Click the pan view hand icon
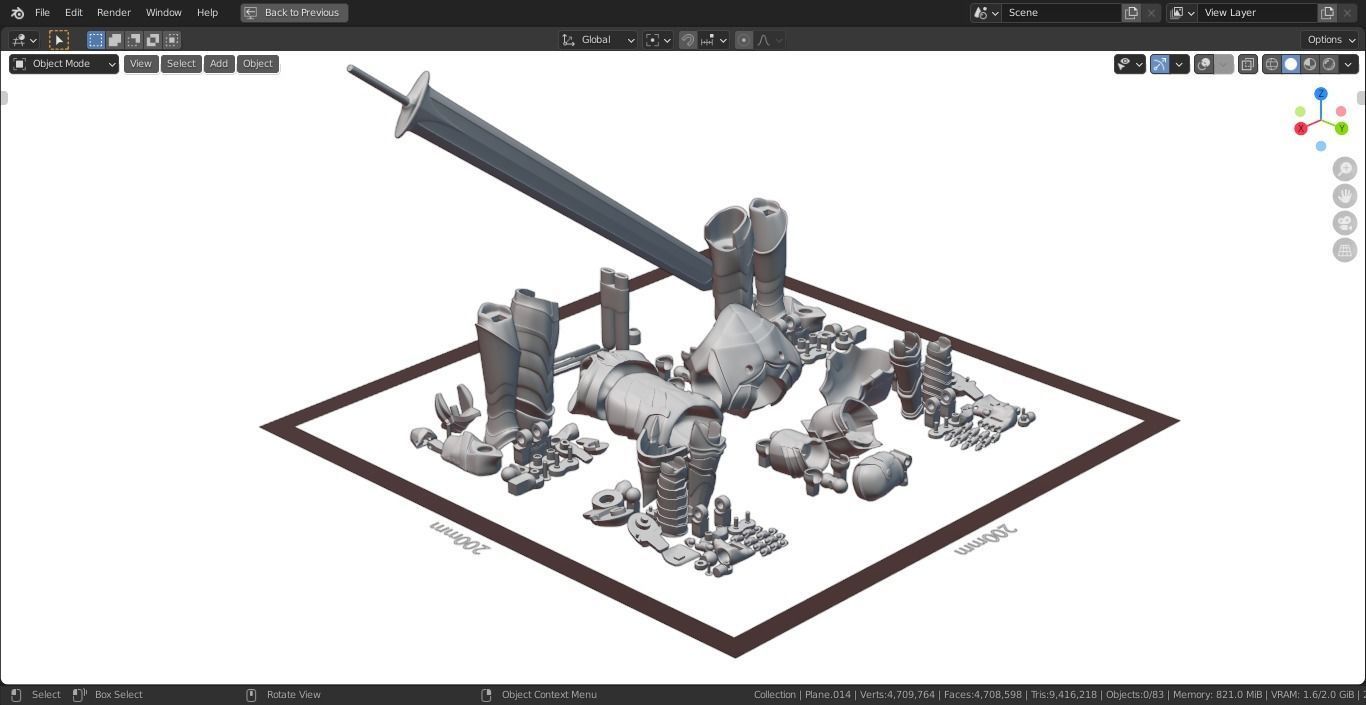 1345,196
